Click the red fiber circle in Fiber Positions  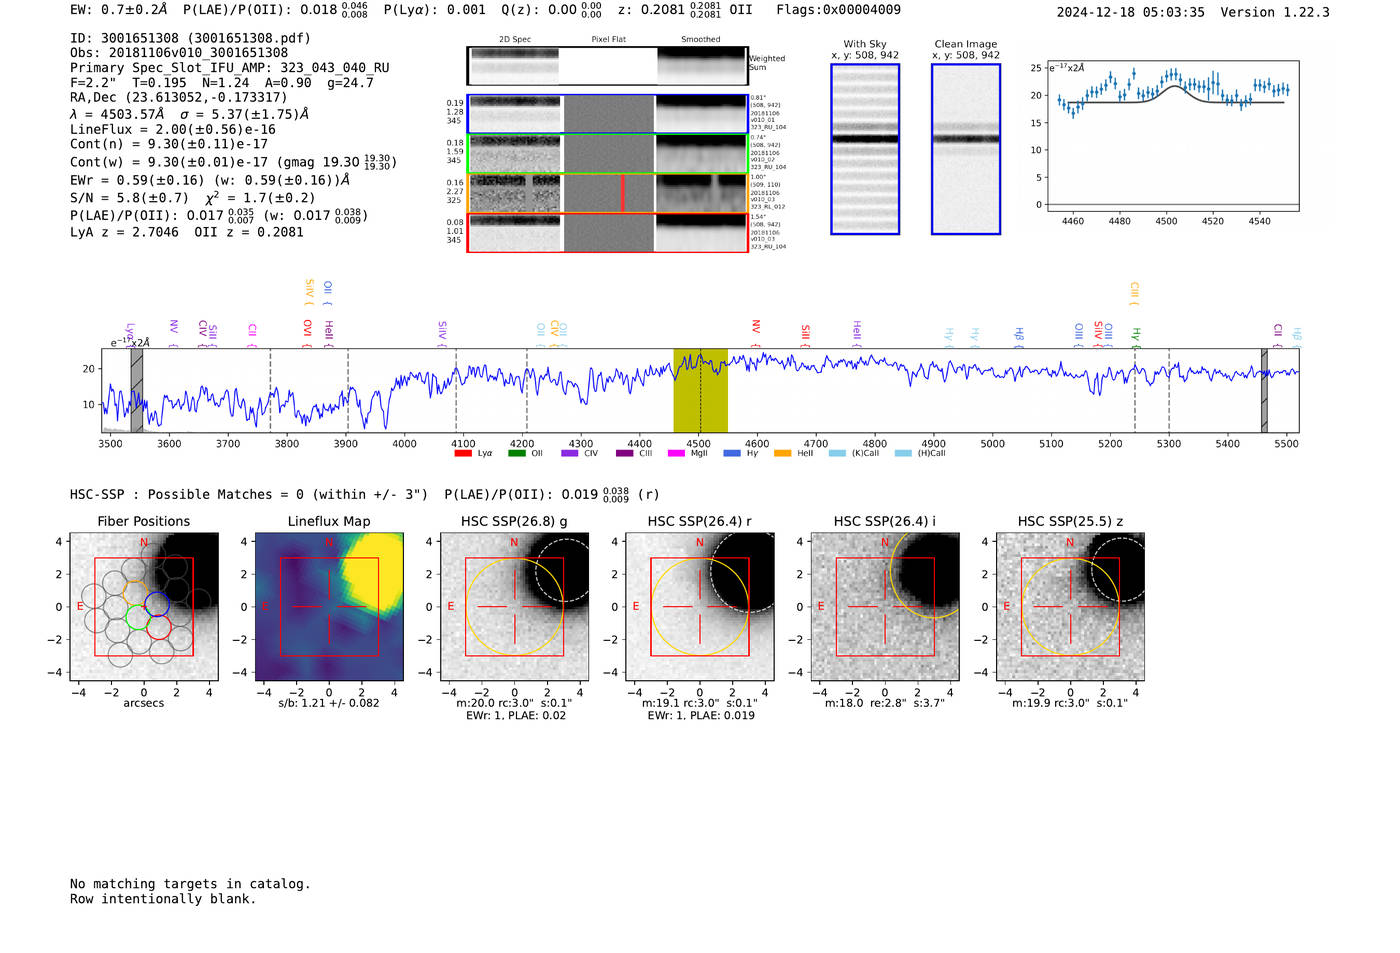pyautogui.click(x=160, y=627)
